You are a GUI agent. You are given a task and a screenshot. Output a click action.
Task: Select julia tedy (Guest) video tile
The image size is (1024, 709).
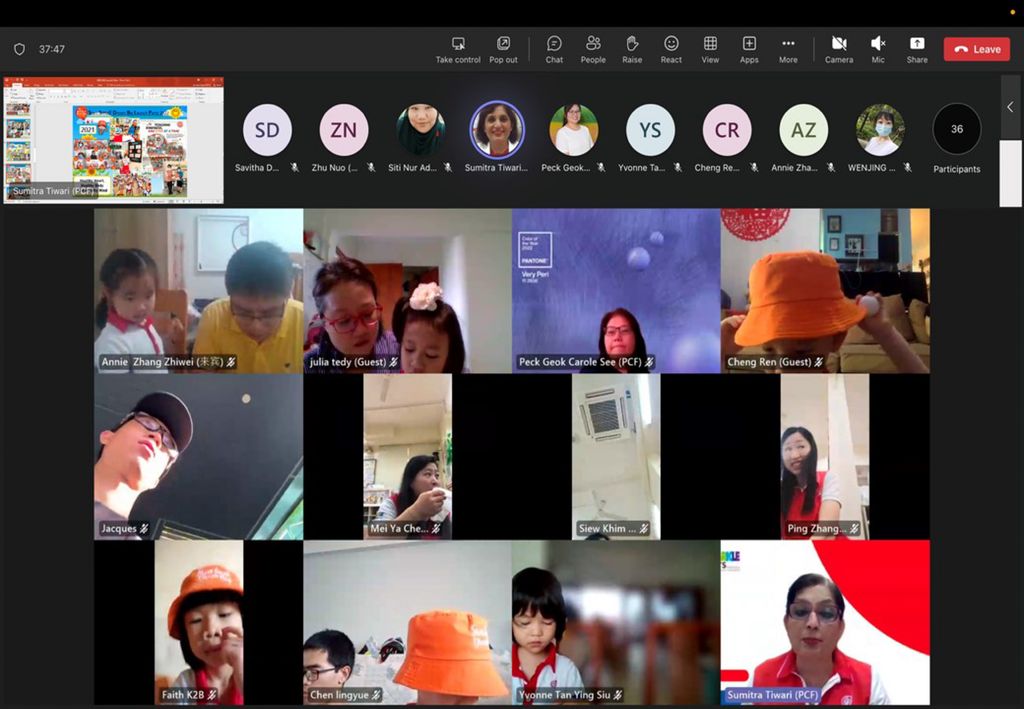pos(408,291)
